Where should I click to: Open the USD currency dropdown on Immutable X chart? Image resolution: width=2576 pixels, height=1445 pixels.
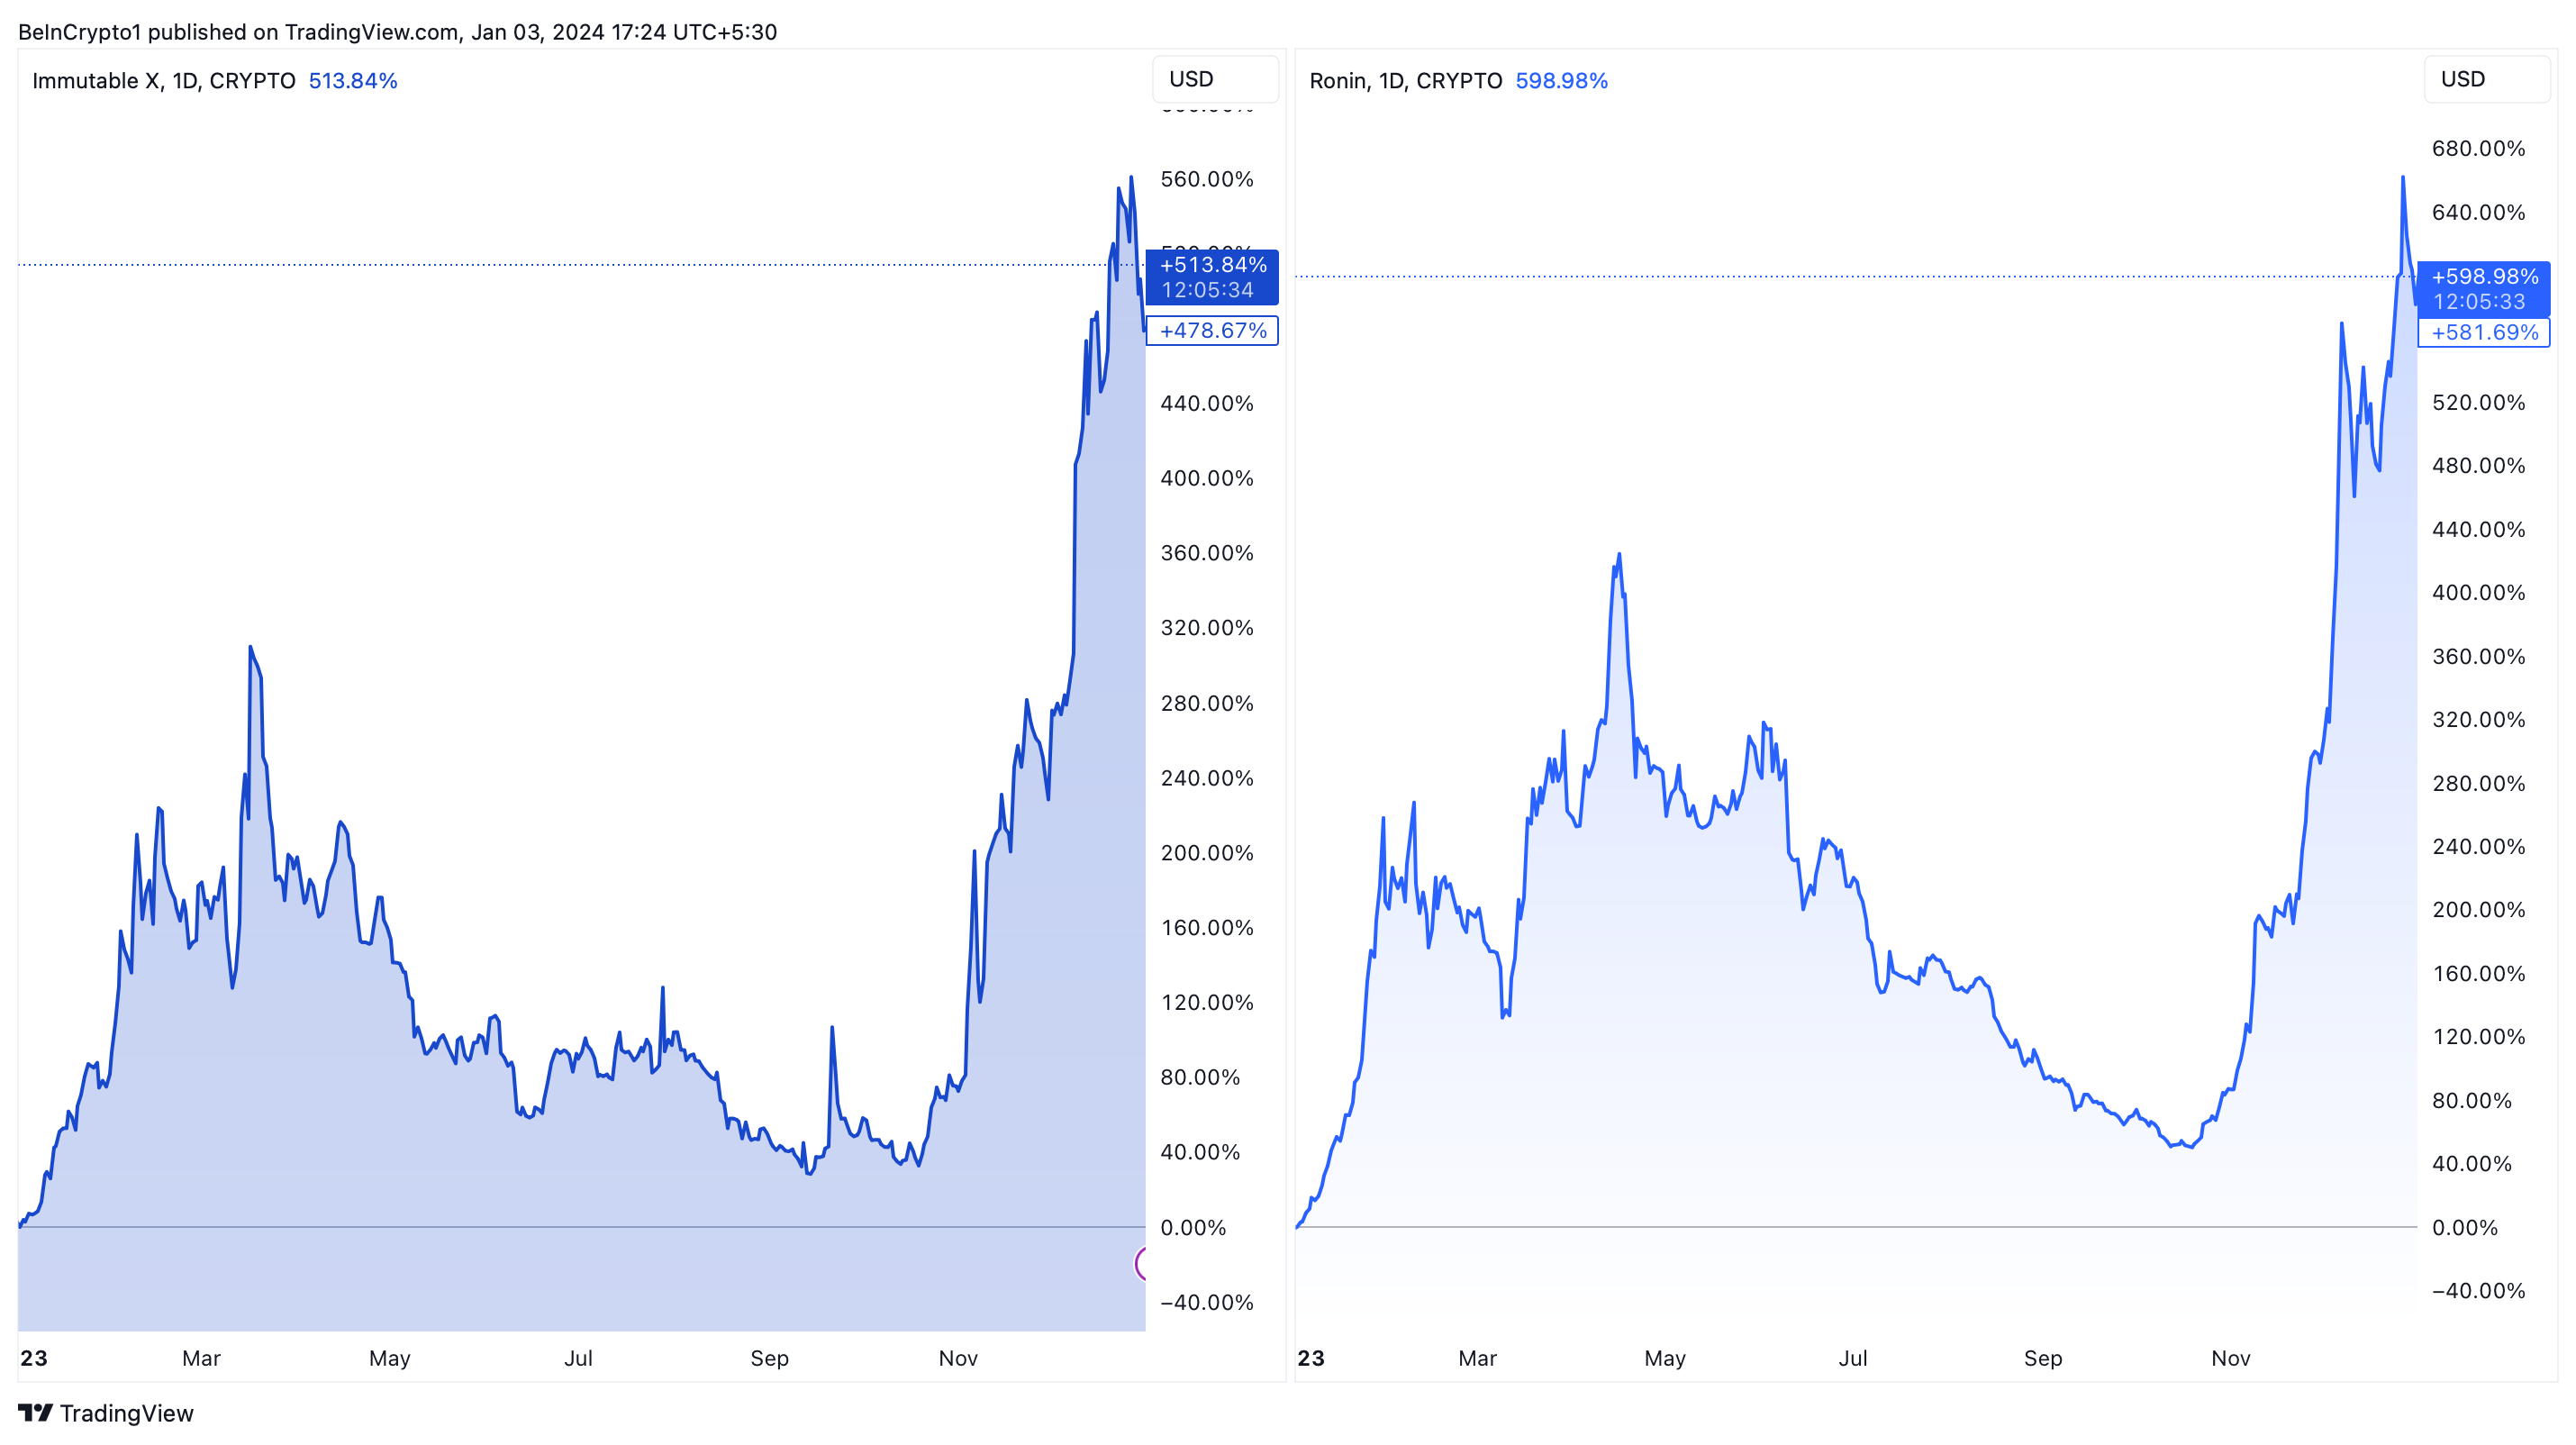tap(1214, 79)
